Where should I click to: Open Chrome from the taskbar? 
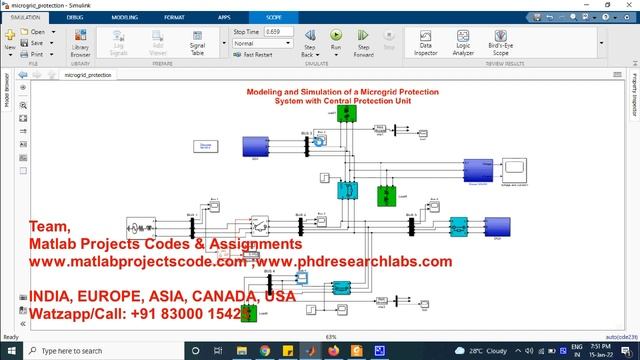[x=265, y=351]
